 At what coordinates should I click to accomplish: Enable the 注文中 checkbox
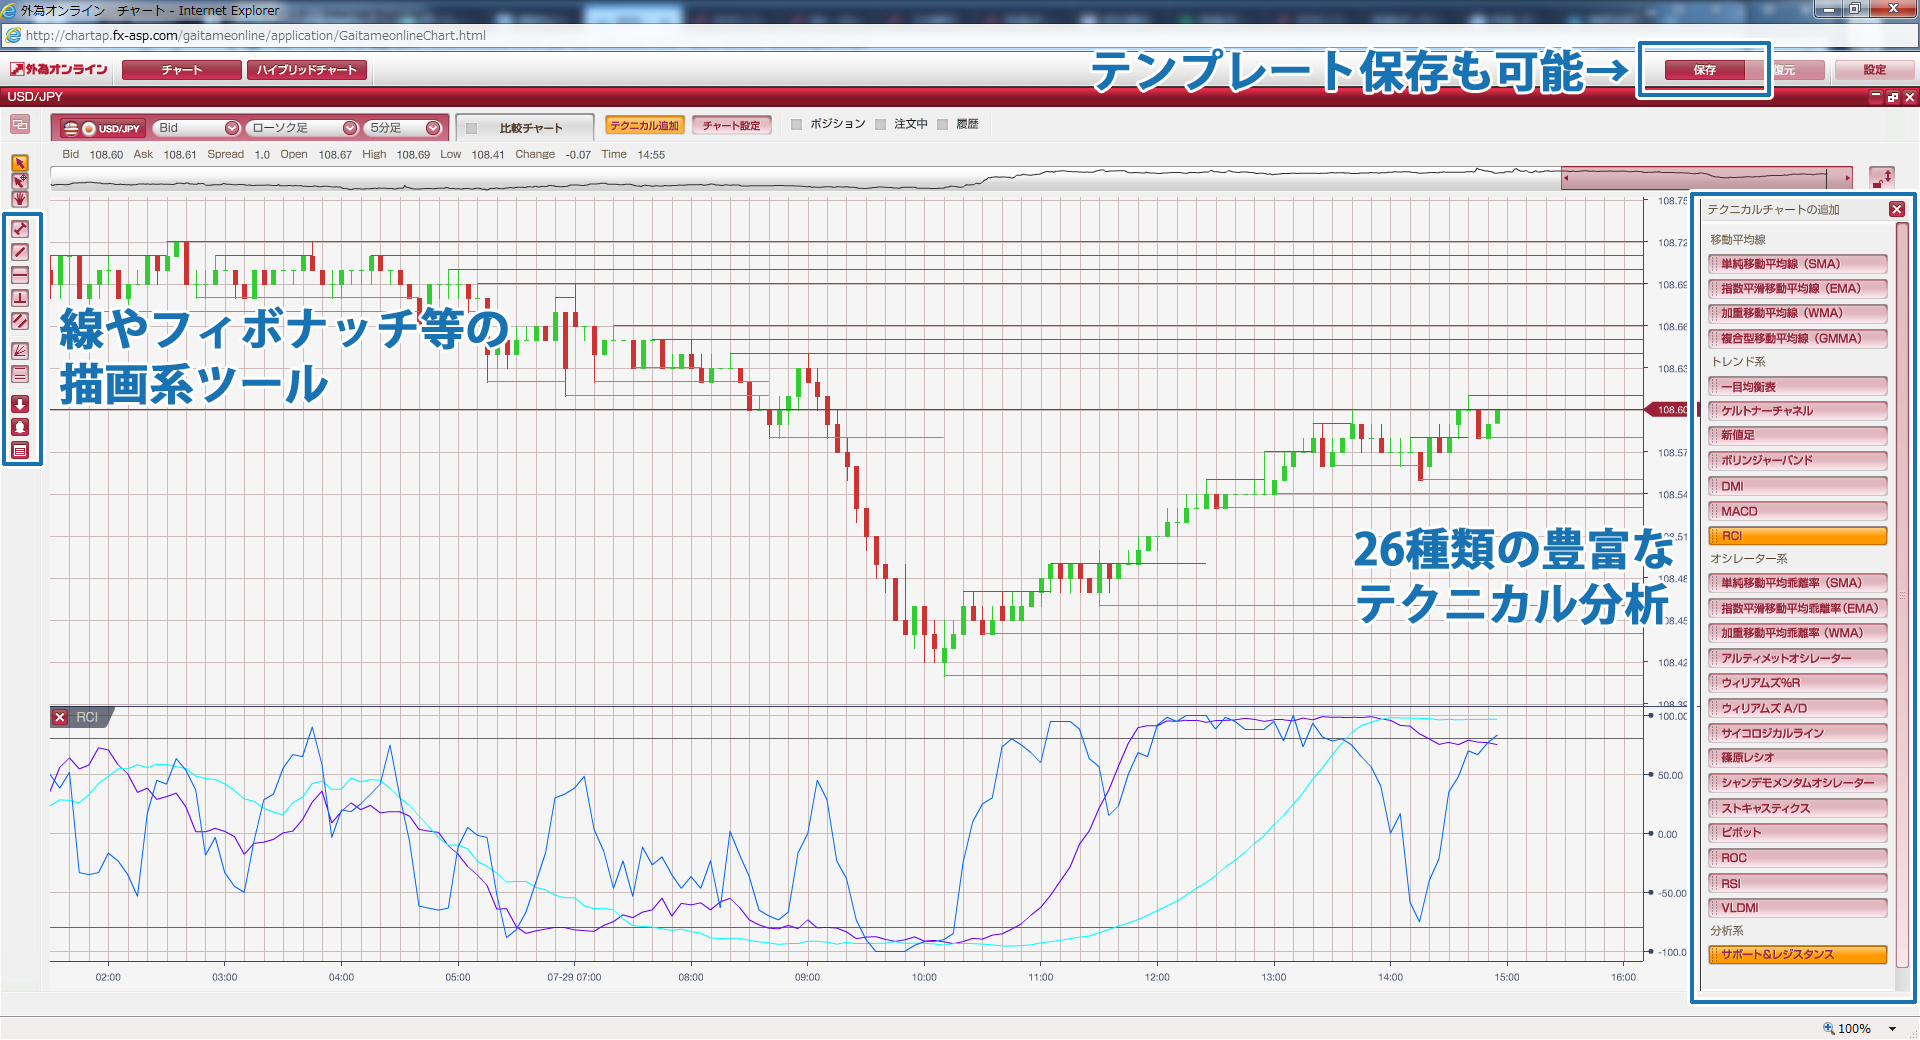881,124
